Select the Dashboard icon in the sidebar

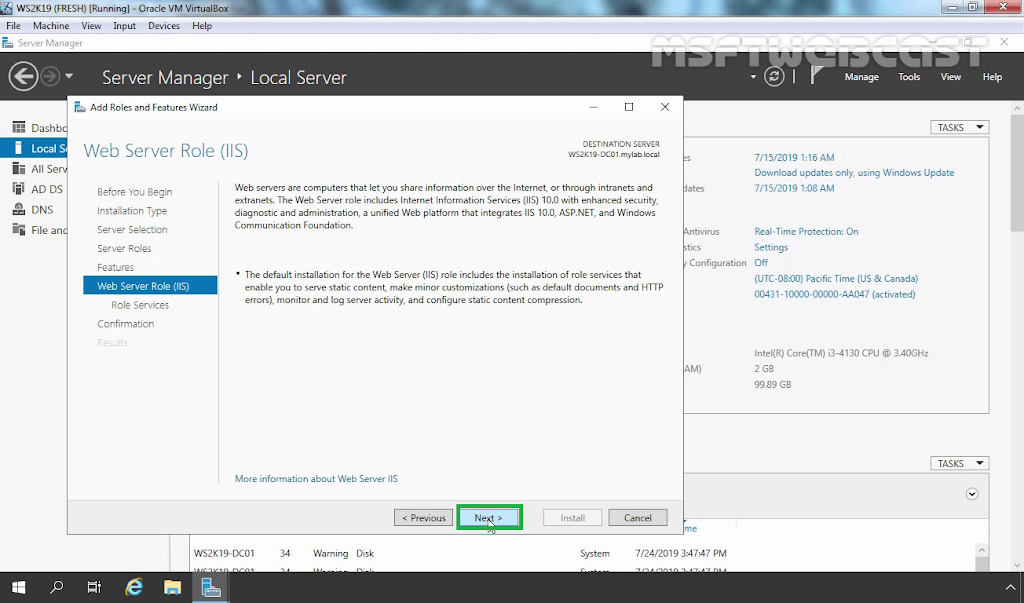[19, 127]
